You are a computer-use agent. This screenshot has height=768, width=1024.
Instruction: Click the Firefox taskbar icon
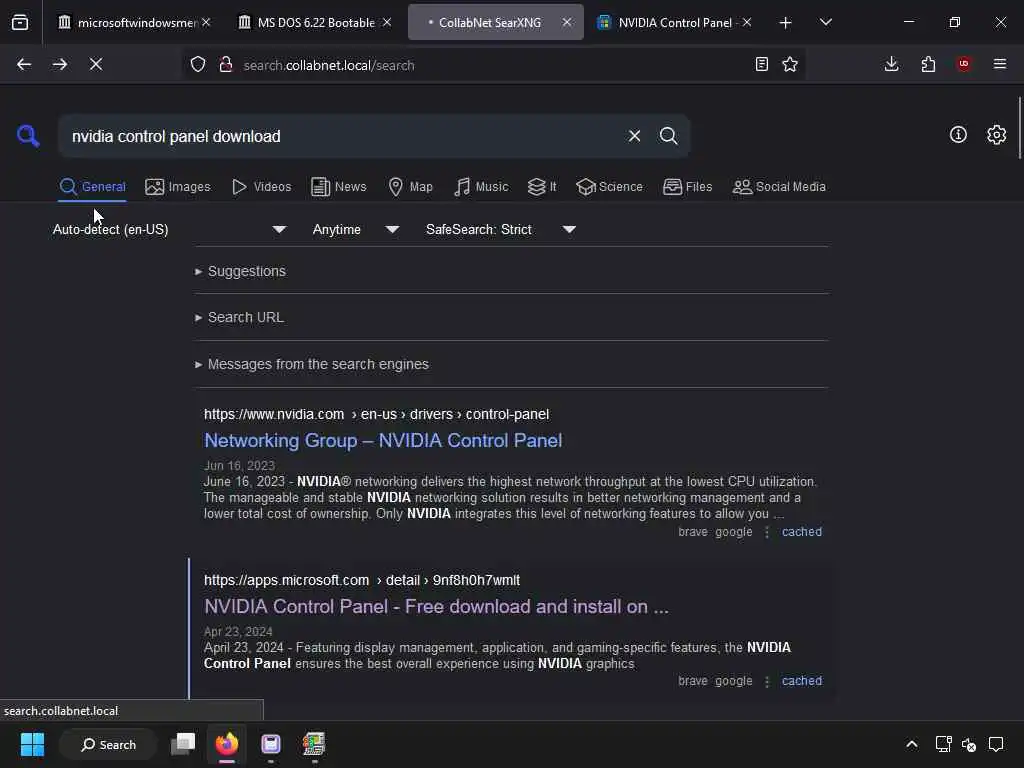tap(227, 744)
